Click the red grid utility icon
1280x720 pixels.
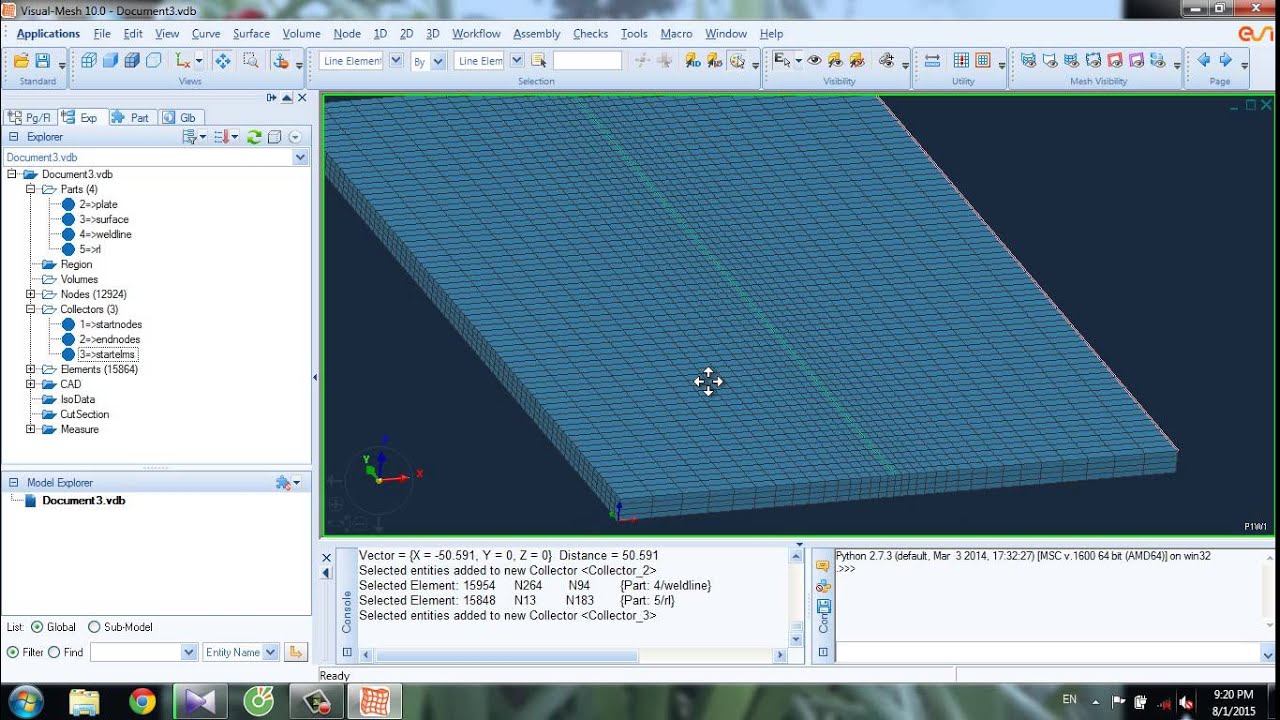coord(983,61)
